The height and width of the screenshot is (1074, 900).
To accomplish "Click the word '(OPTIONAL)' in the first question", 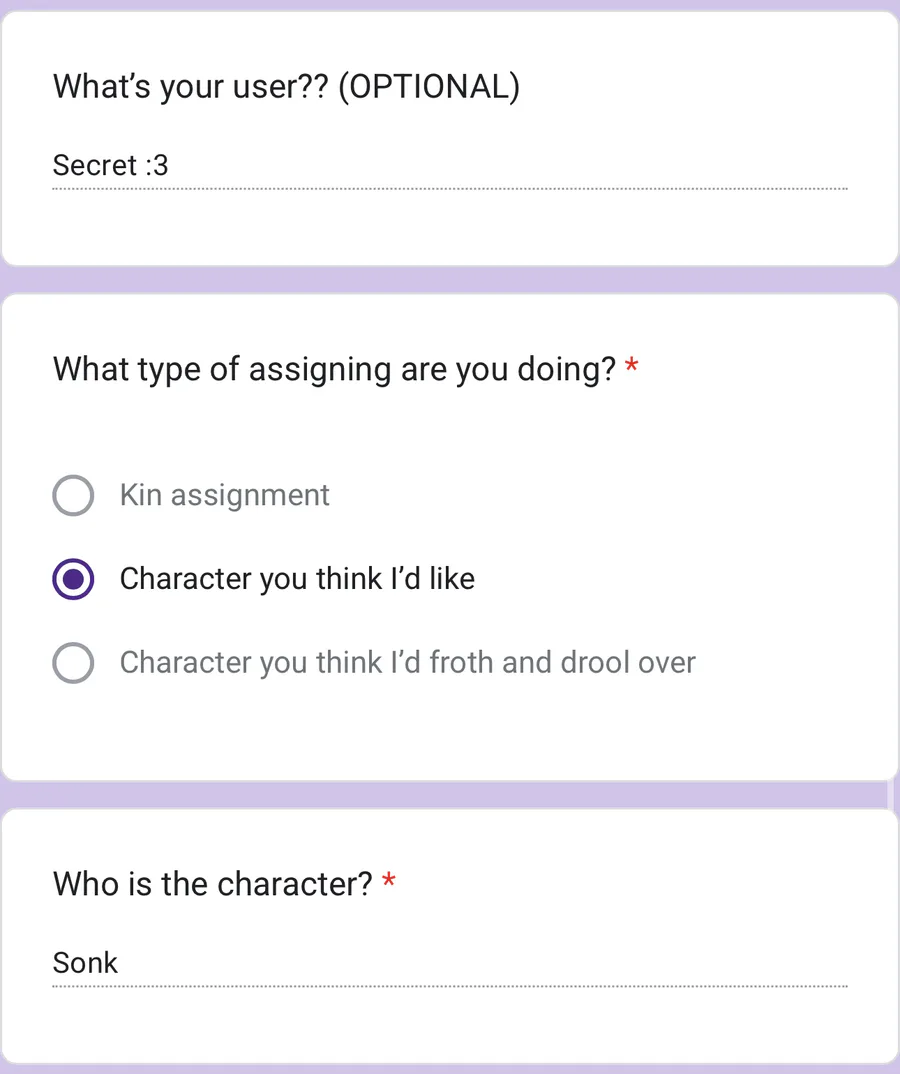I will pos(429,87).
